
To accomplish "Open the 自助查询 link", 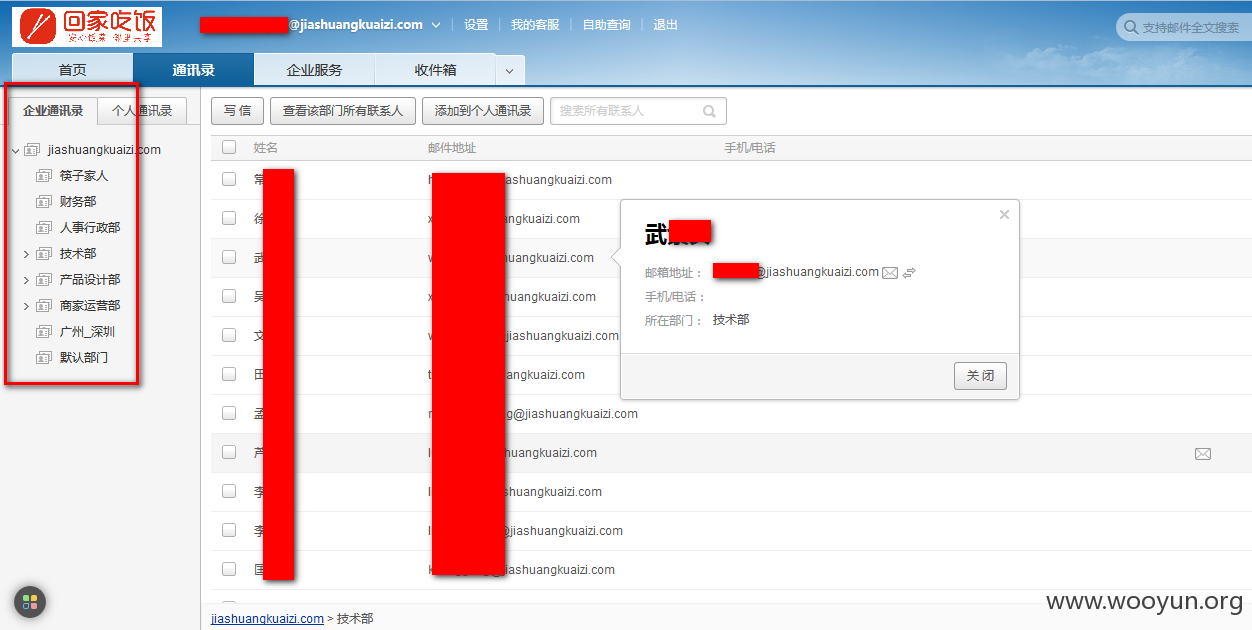I will coord(607,25).
